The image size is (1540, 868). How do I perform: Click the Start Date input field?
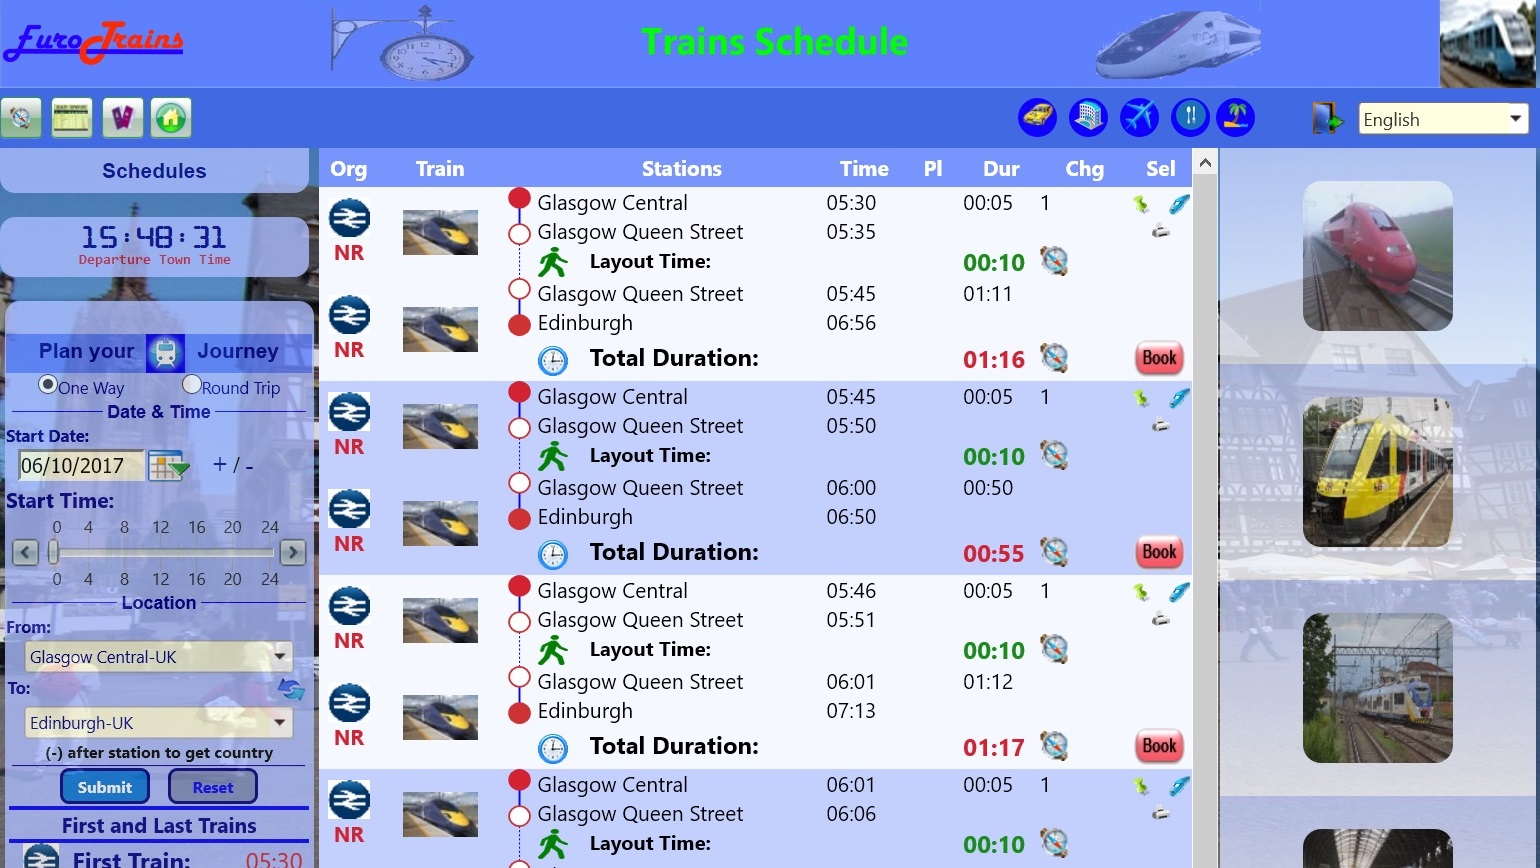(81, 466)
